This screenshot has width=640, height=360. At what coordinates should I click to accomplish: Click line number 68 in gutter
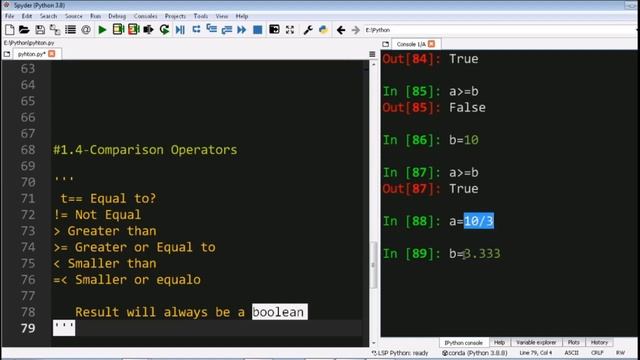pos(28,150)
